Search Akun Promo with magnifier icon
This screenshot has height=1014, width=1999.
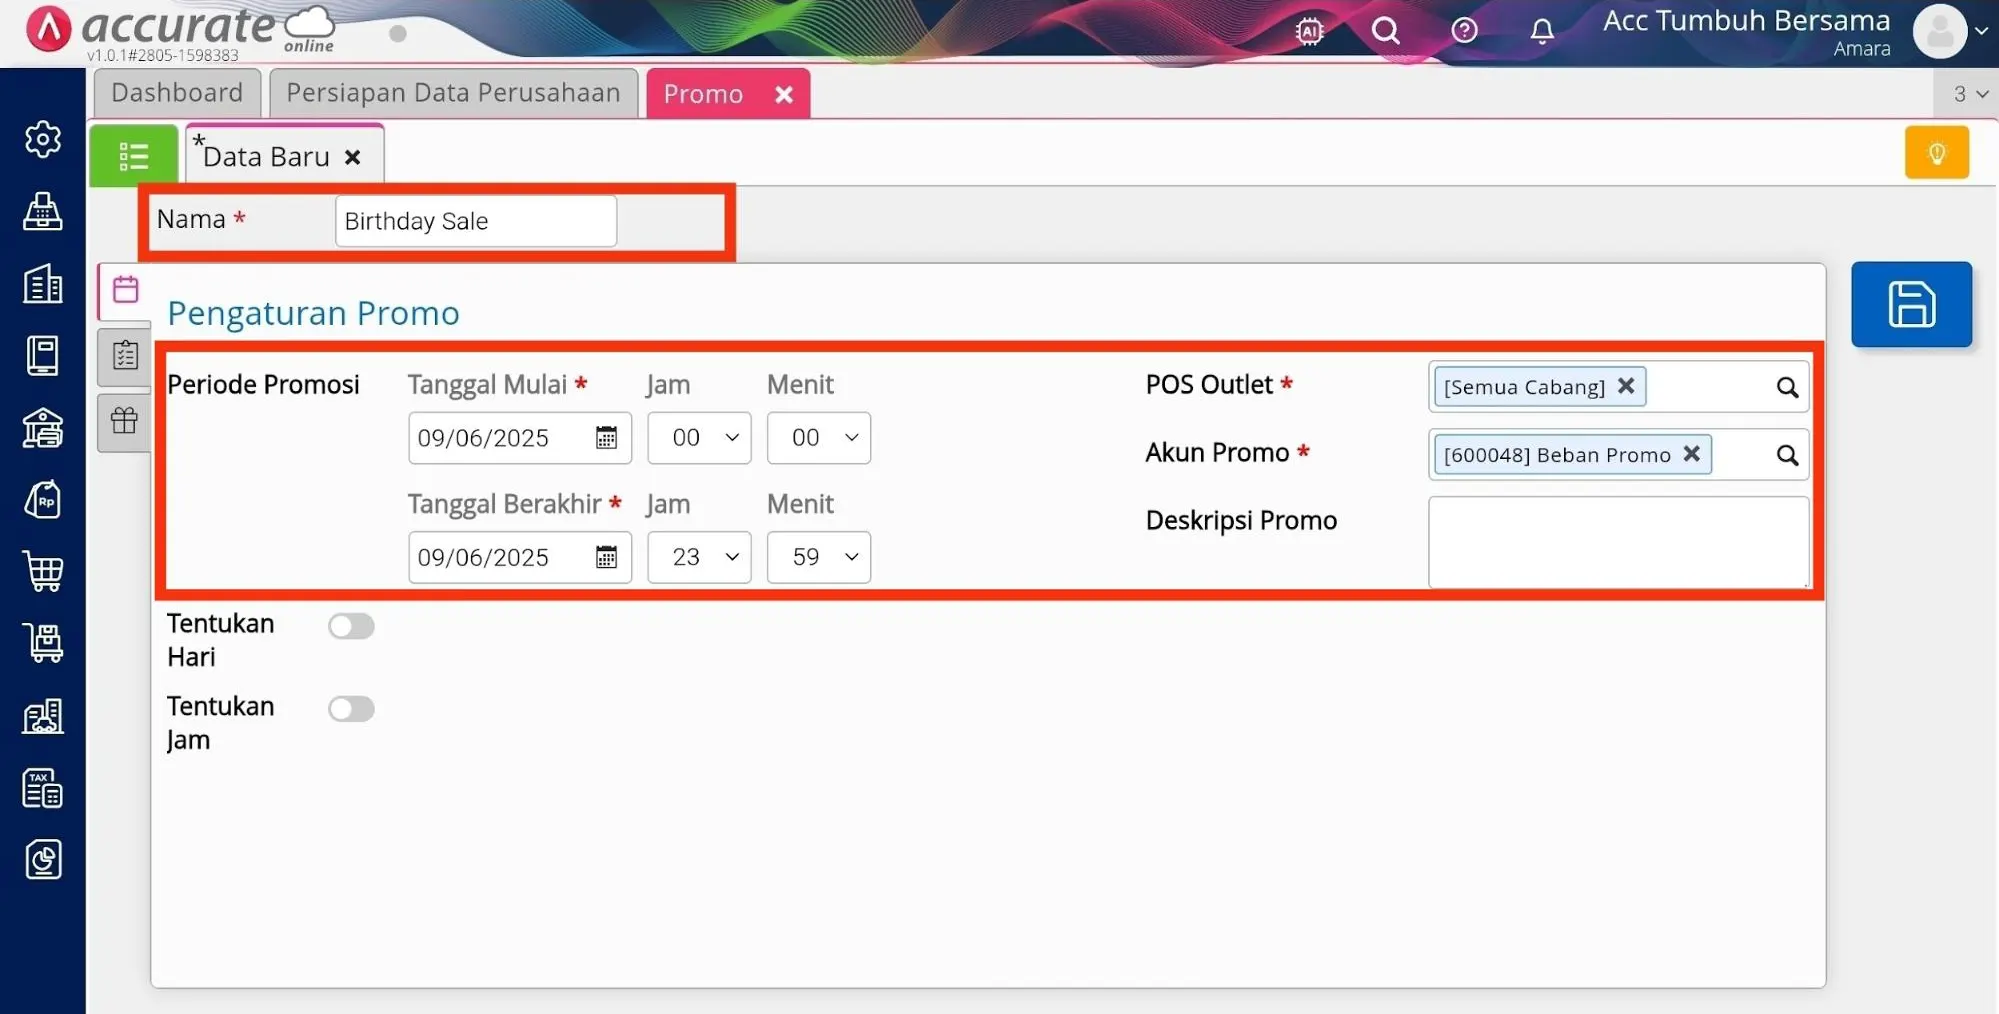[x=1787, y=455]
